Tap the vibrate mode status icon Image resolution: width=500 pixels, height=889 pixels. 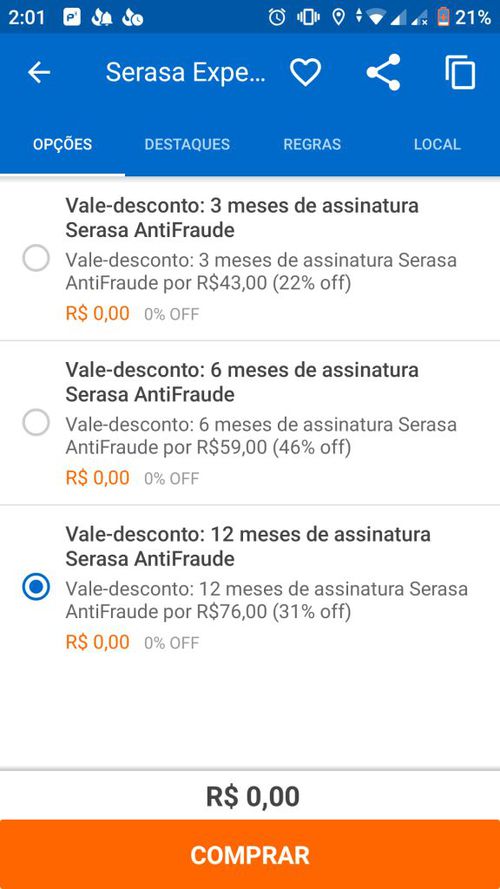[x=308, y=18]
